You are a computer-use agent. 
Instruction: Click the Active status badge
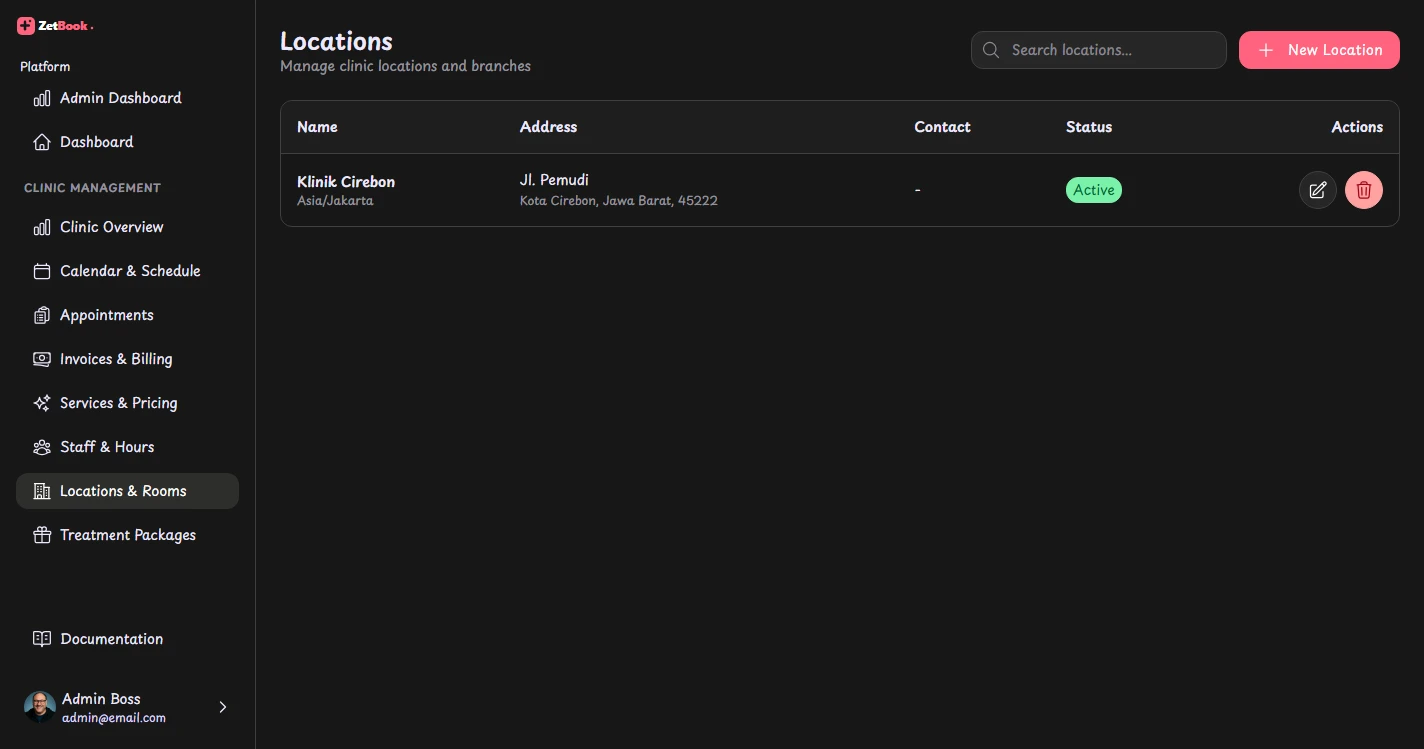[x=1094, y=190]
